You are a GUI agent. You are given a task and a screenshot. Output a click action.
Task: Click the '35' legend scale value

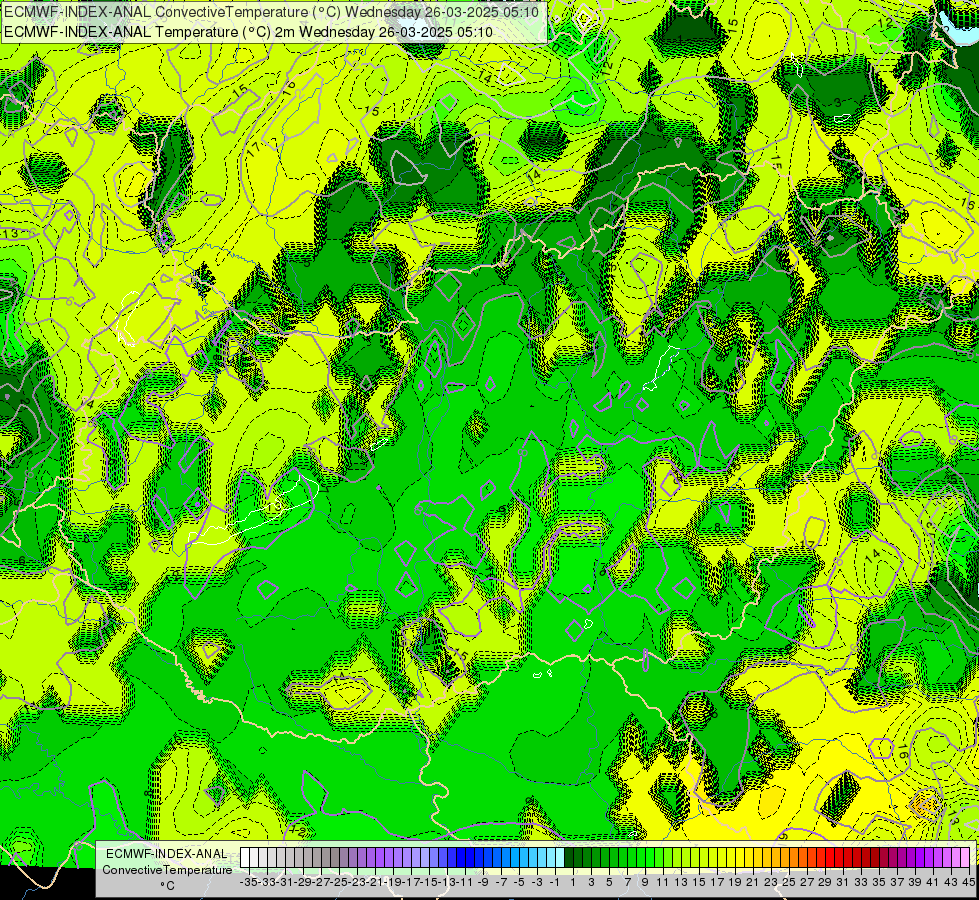879,882
